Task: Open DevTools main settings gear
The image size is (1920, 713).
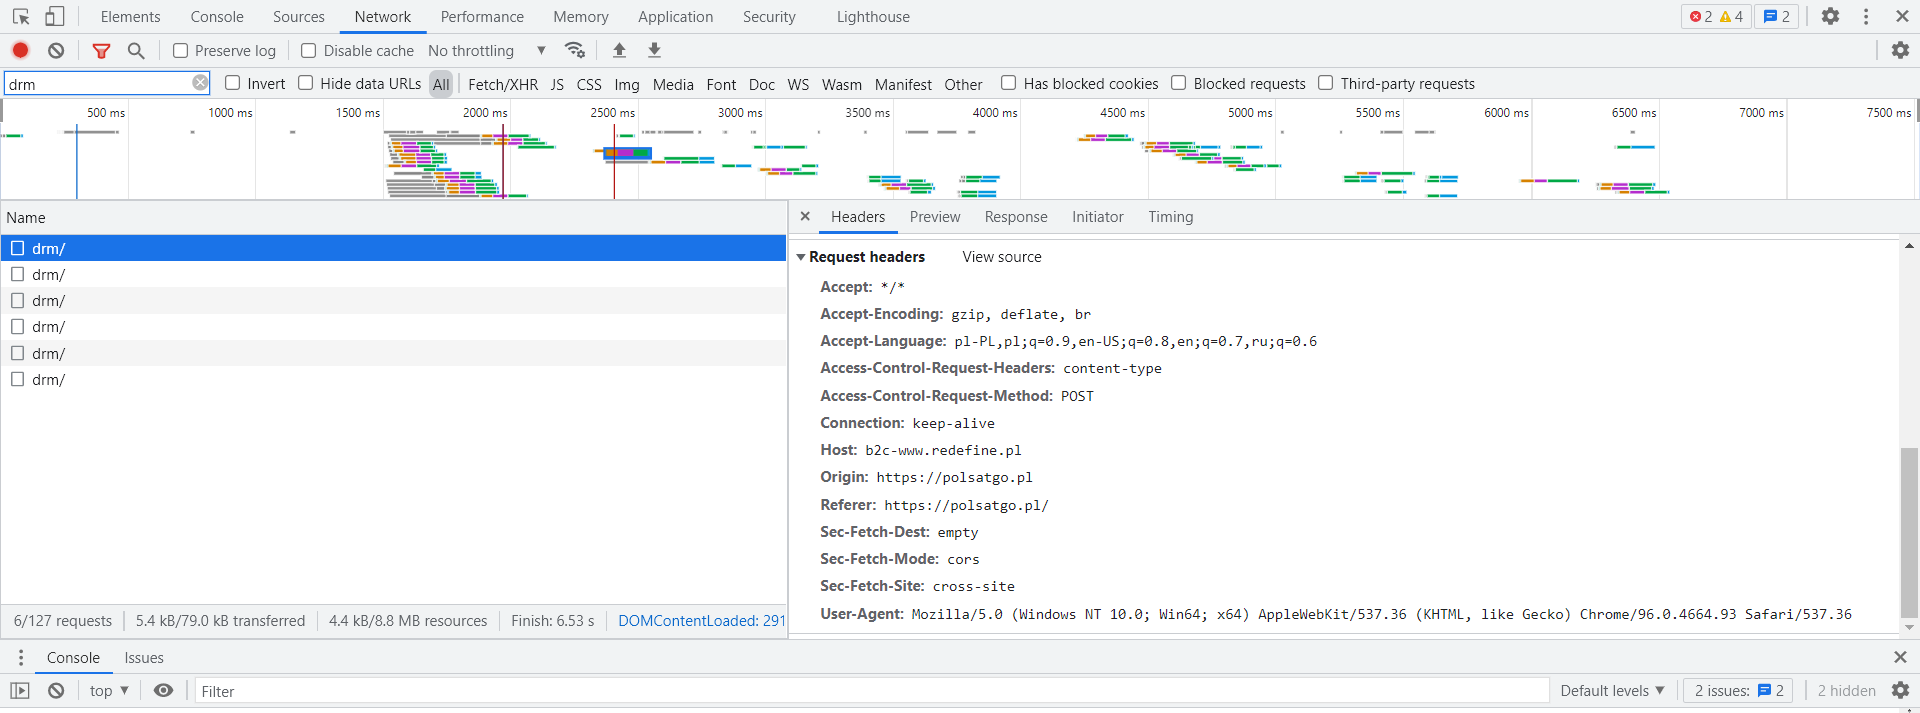Action: point(1830,16)
